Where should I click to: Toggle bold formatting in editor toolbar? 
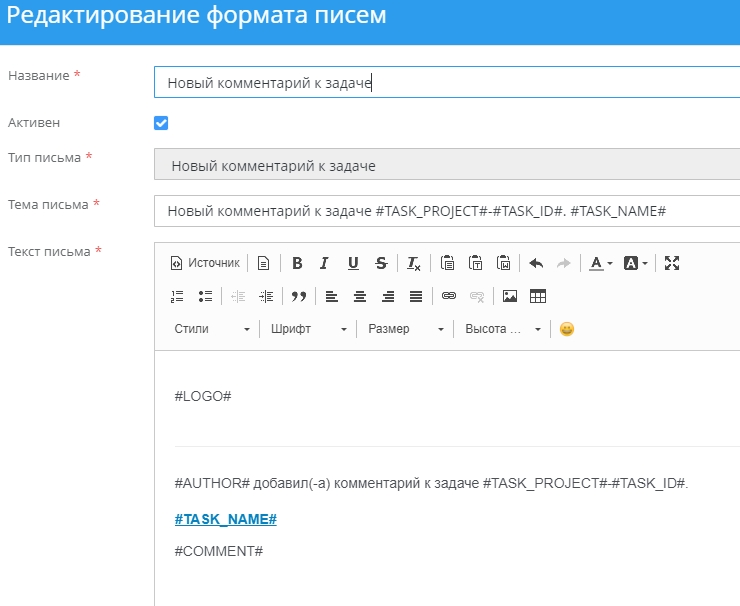click(x=297, y=263)
